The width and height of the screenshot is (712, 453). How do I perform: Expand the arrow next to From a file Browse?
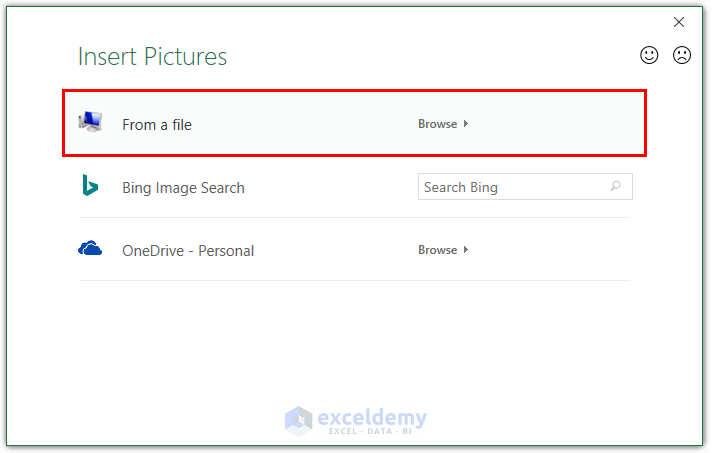pyautogui.click(x=466, y=124)
